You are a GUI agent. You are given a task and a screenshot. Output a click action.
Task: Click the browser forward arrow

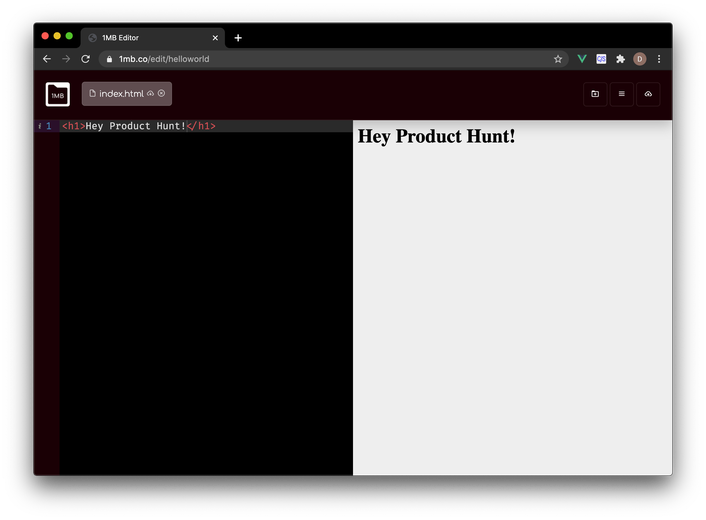tap(66, 59)
